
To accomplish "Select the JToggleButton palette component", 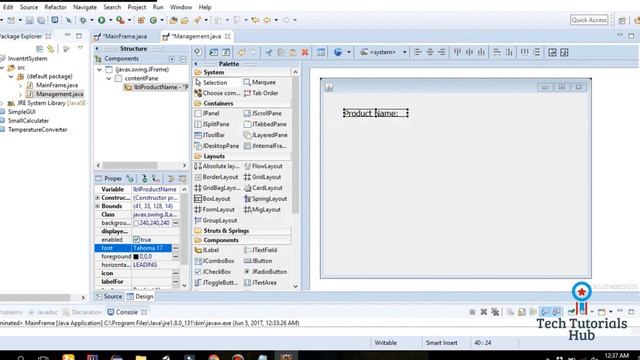I will pyautogui.click(x=216, y=282).
